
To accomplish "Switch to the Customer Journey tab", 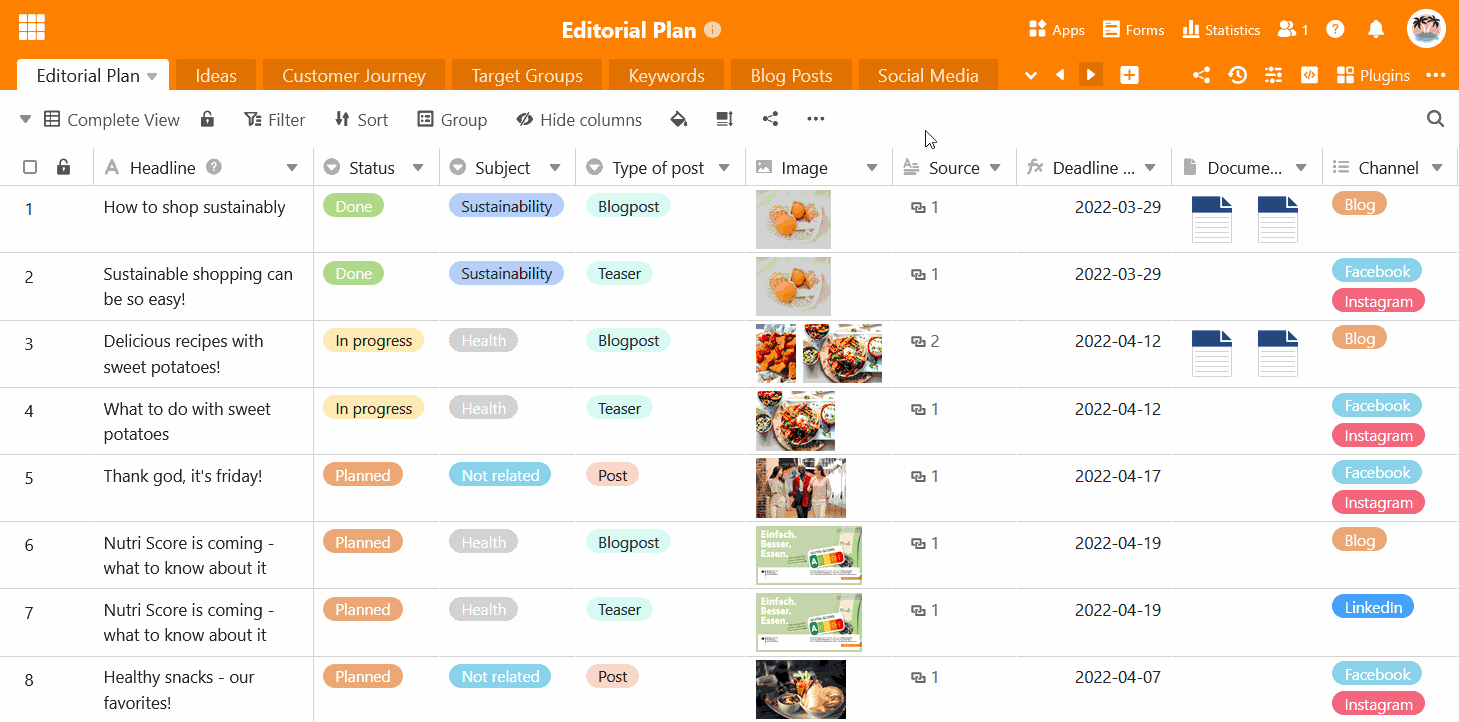I will click(353, 76).
